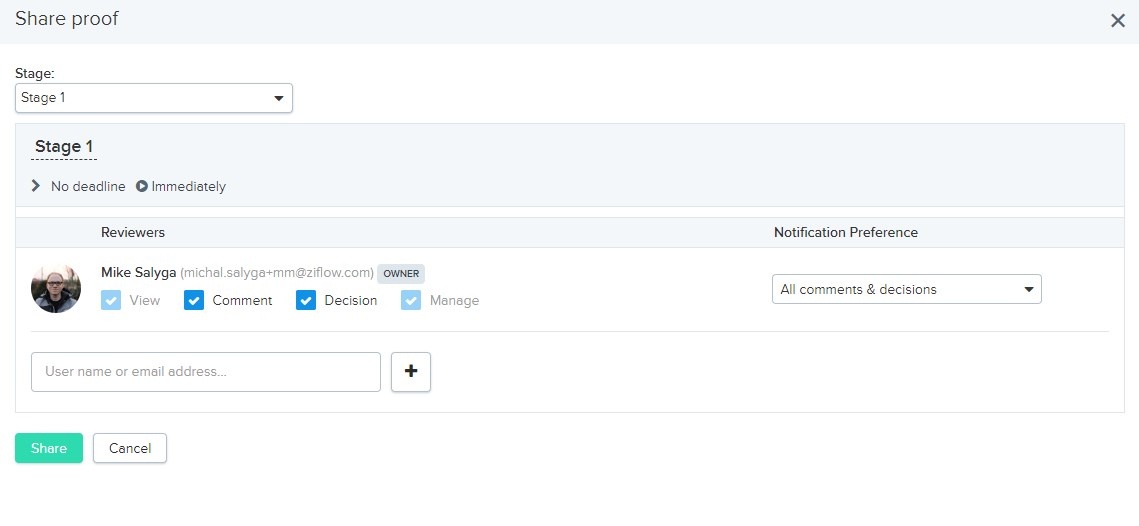The height and width of the screenshot is (526, 1139).
Task: Uncheck the Decision permission checkbox
Action: pos(306,300)
